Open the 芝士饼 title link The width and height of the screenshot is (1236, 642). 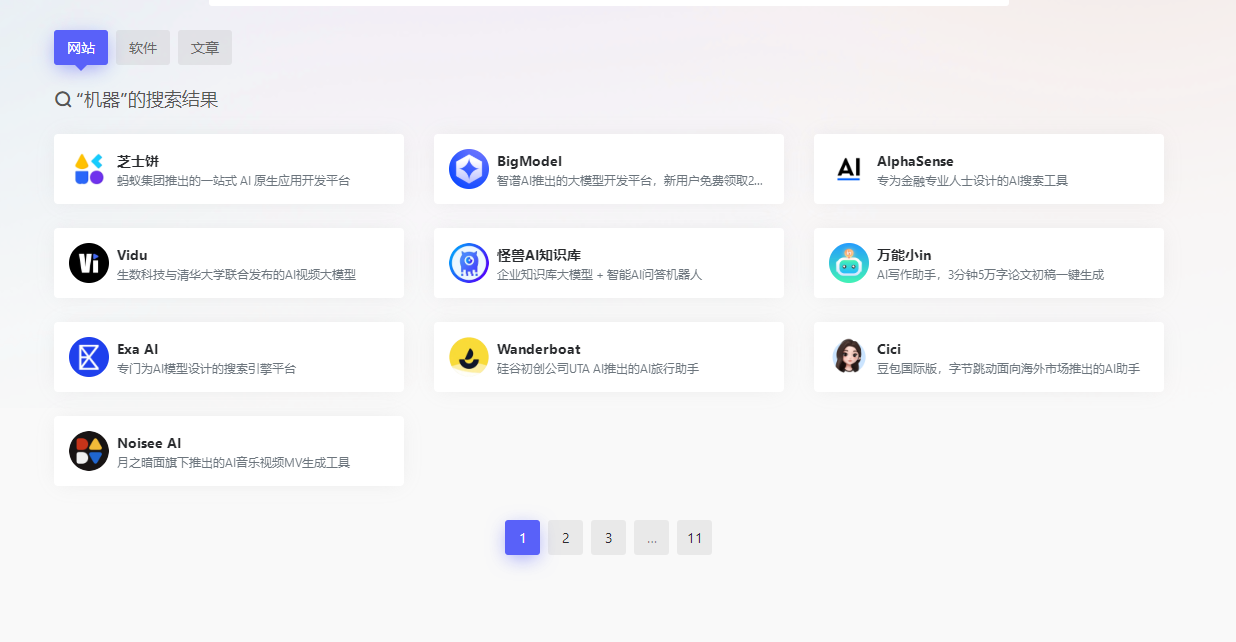click(138, 161)
